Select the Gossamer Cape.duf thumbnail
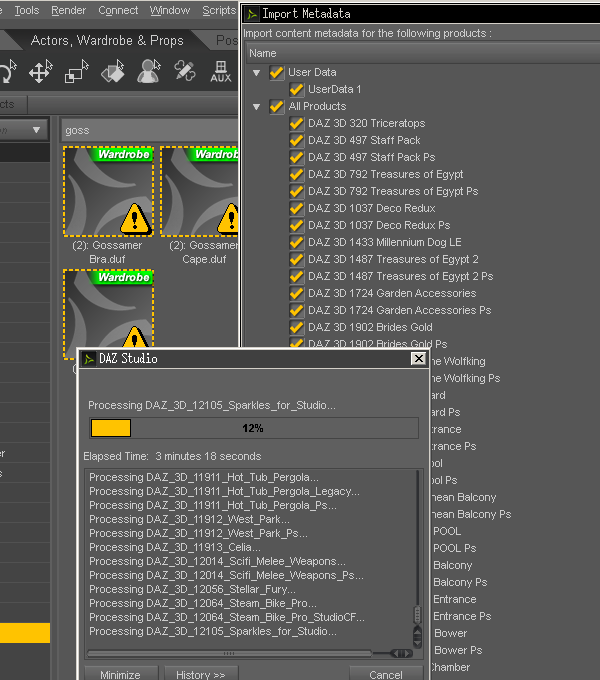This screenshot has width=600, height=680. click(x=199, y=191)
